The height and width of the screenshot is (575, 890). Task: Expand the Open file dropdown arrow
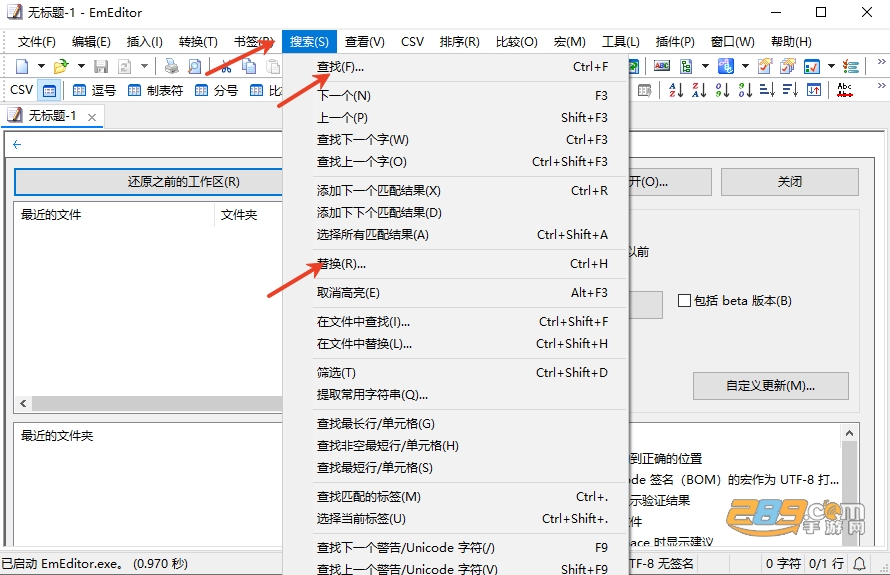coord(81,66)
